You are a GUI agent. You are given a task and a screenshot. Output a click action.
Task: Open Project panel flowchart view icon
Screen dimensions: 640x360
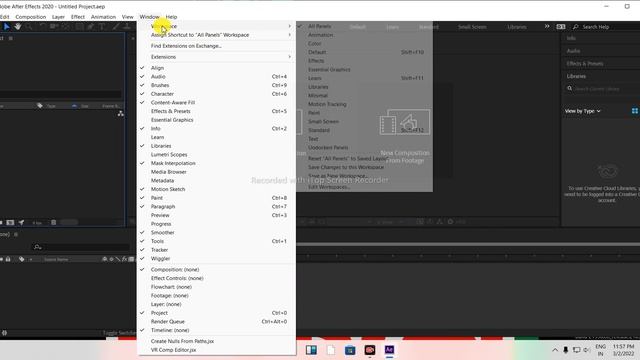120,113
